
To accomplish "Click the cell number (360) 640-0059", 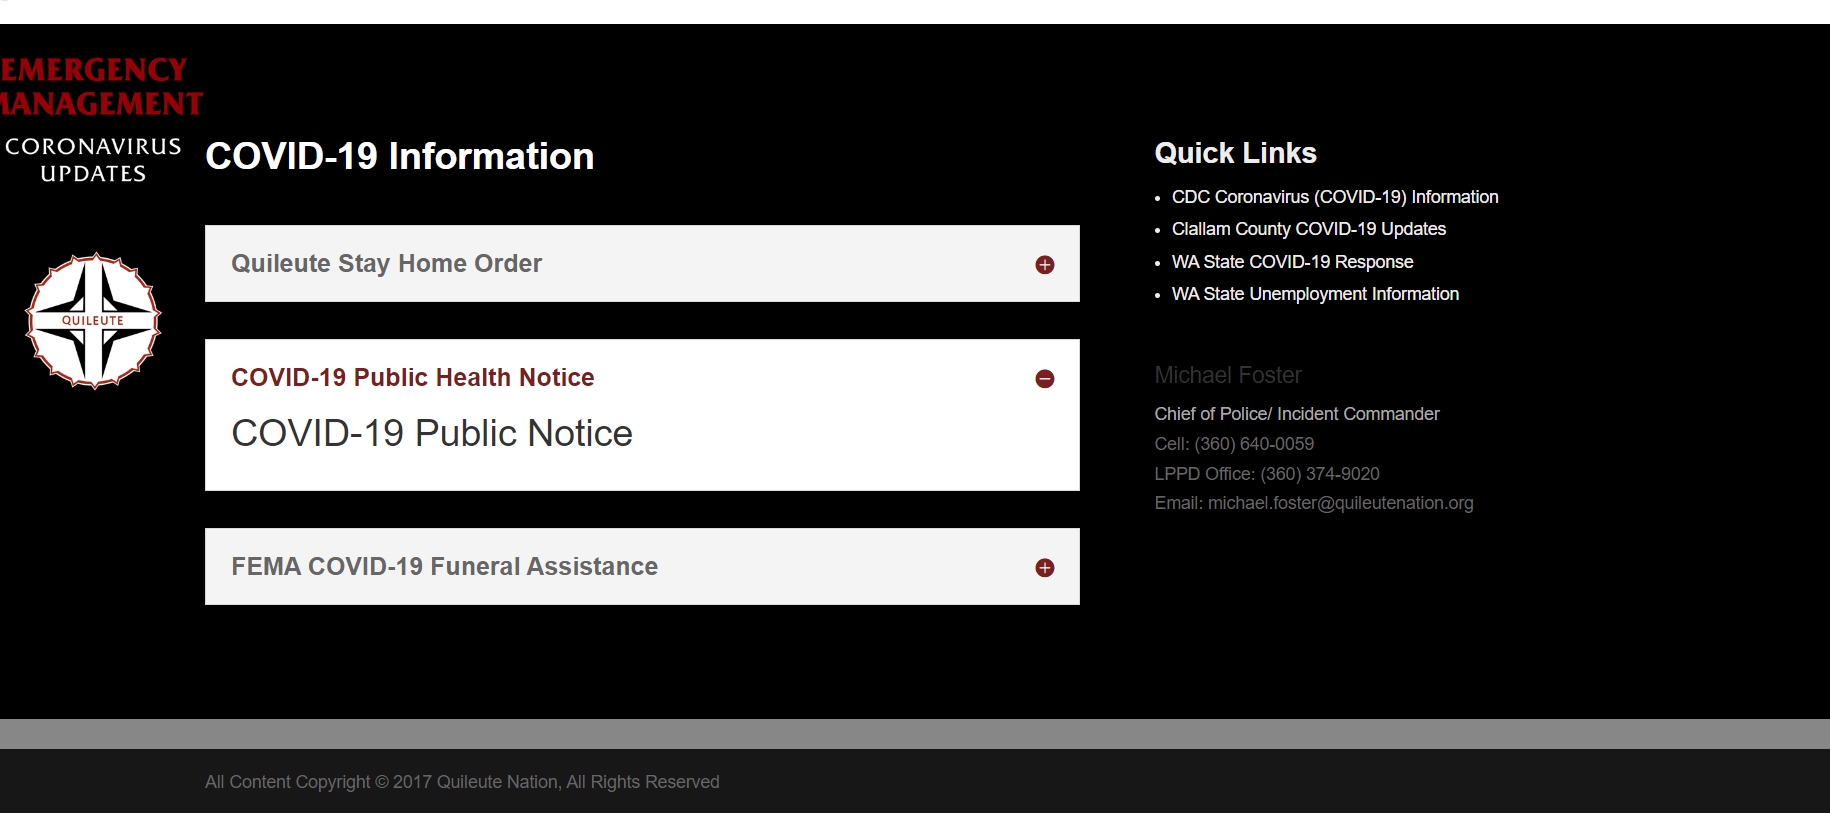I will click(x=1254, y=444).
